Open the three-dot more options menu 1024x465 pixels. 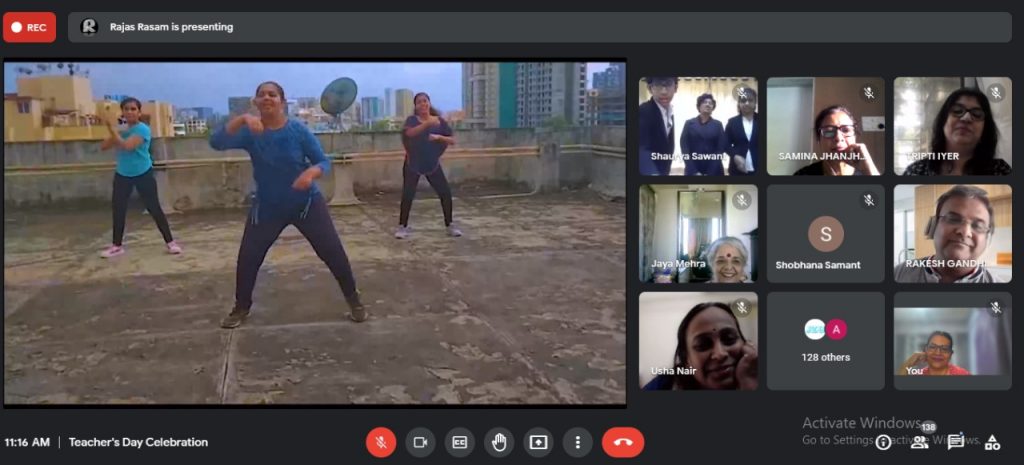(577, 442)
